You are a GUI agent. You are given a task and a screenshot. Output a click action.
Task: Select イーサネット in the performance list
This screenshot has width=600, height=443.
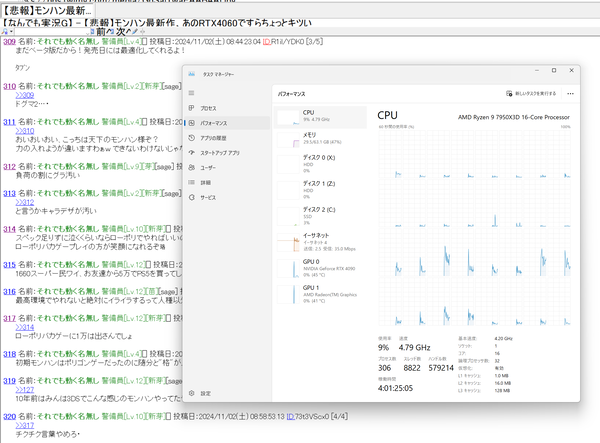pos(321,242)
